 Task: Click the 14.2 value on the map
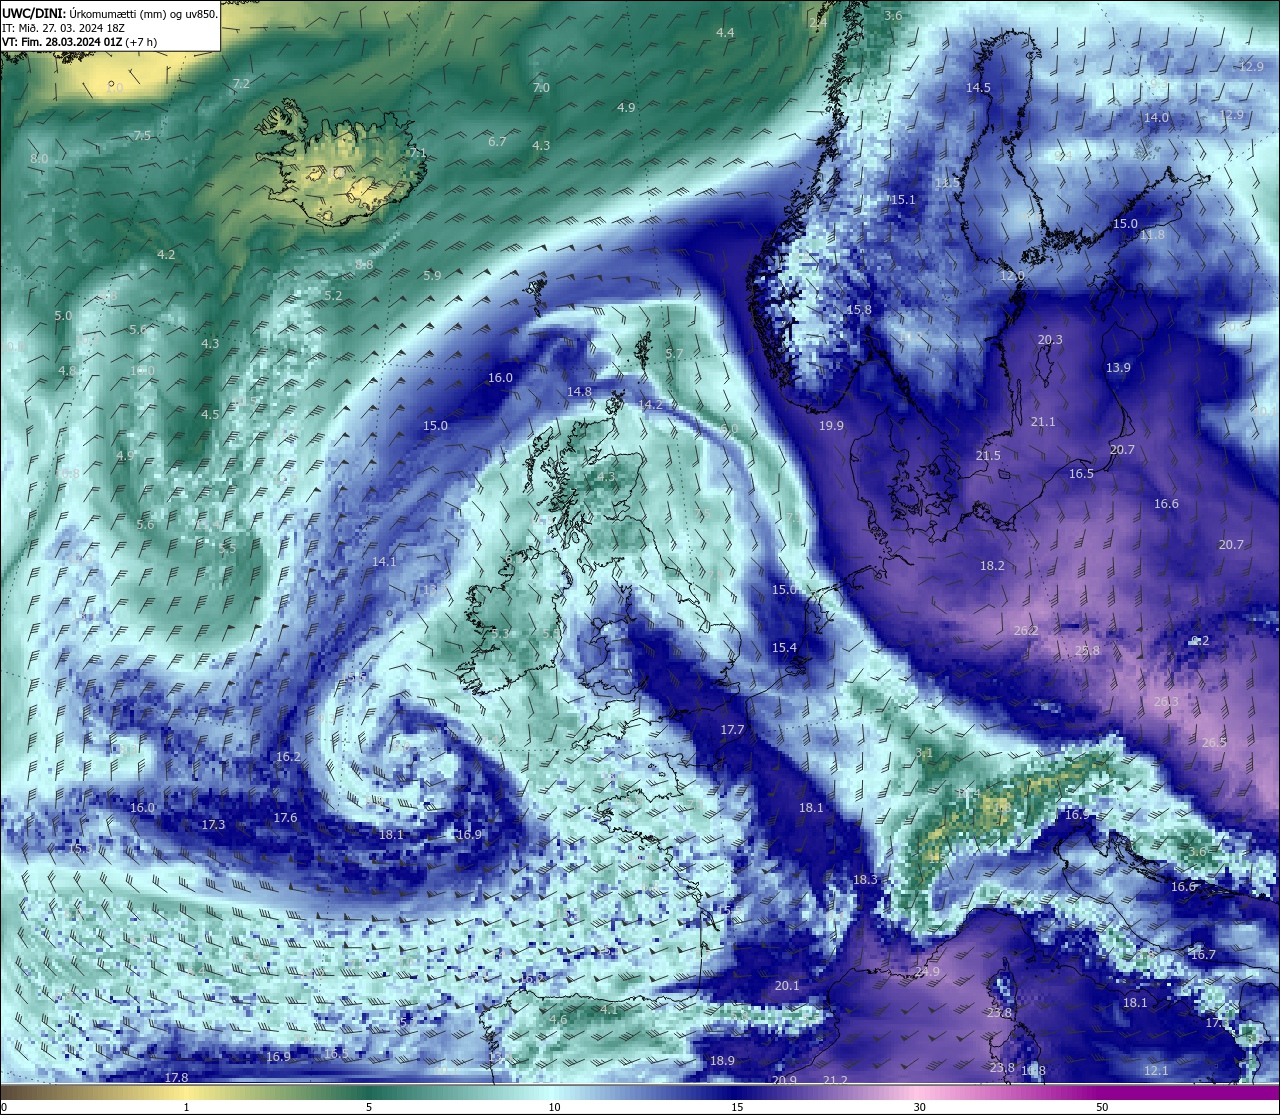651,405
